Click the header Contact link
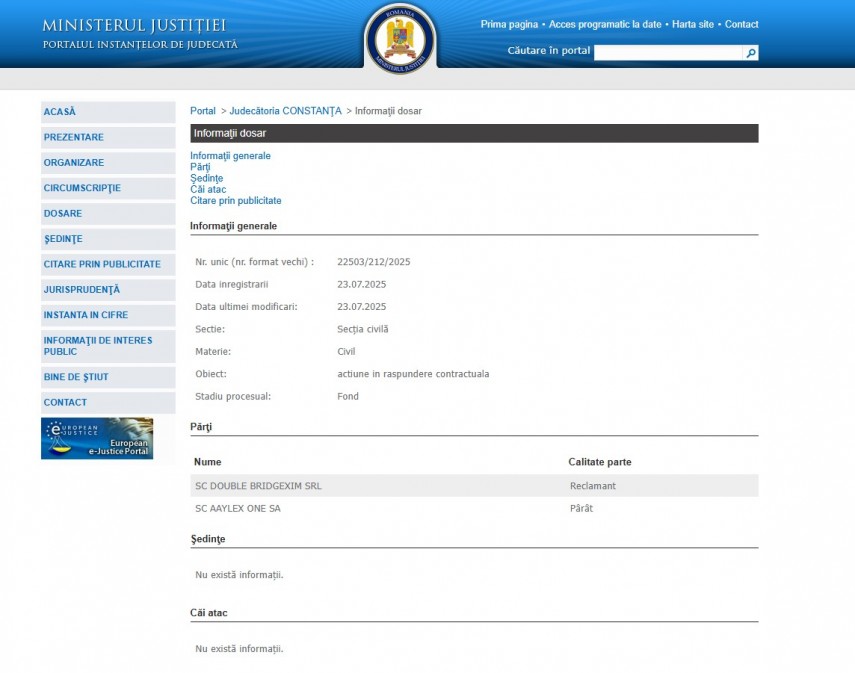 [741, 25]
